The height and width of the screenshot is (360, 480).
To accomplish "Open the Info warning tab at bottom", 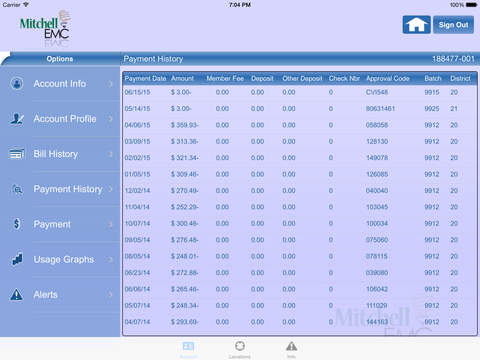I will pos(291,350).
